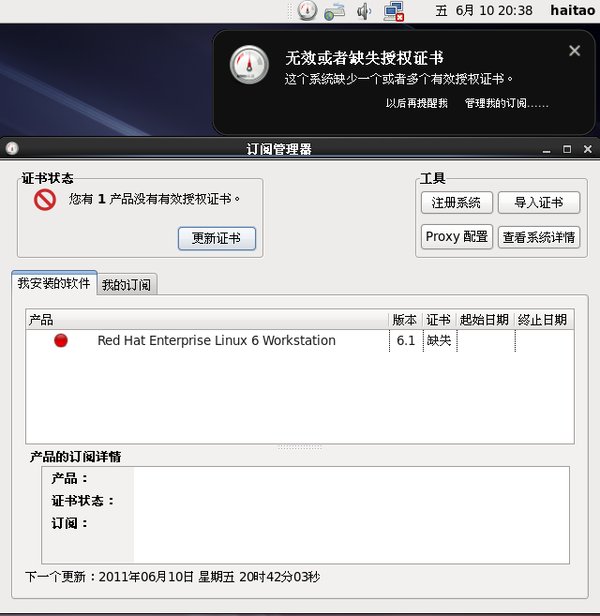Dismiss the invalid certificate notification
The width and height of the screenshot is (600, 616).
pyautogui.click(x=574, y=51)
